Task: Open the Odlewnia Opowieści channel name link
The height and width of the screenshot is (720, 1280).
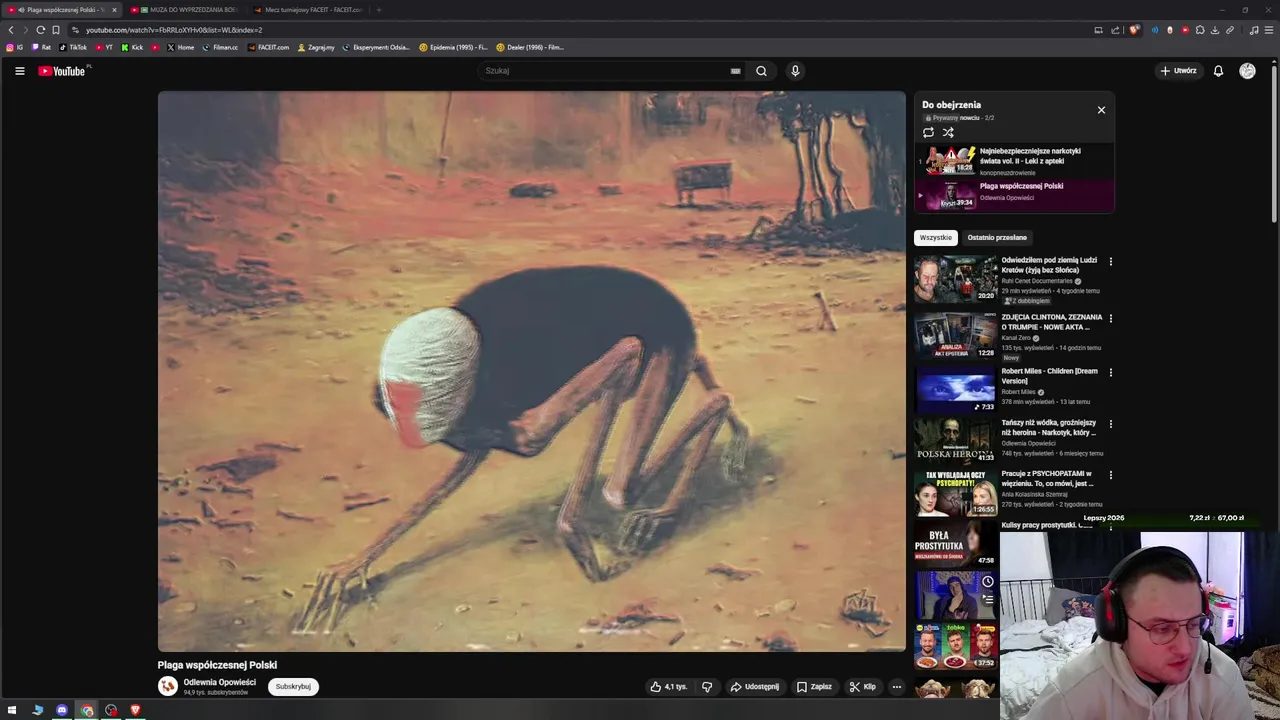Action: point(219,682)
